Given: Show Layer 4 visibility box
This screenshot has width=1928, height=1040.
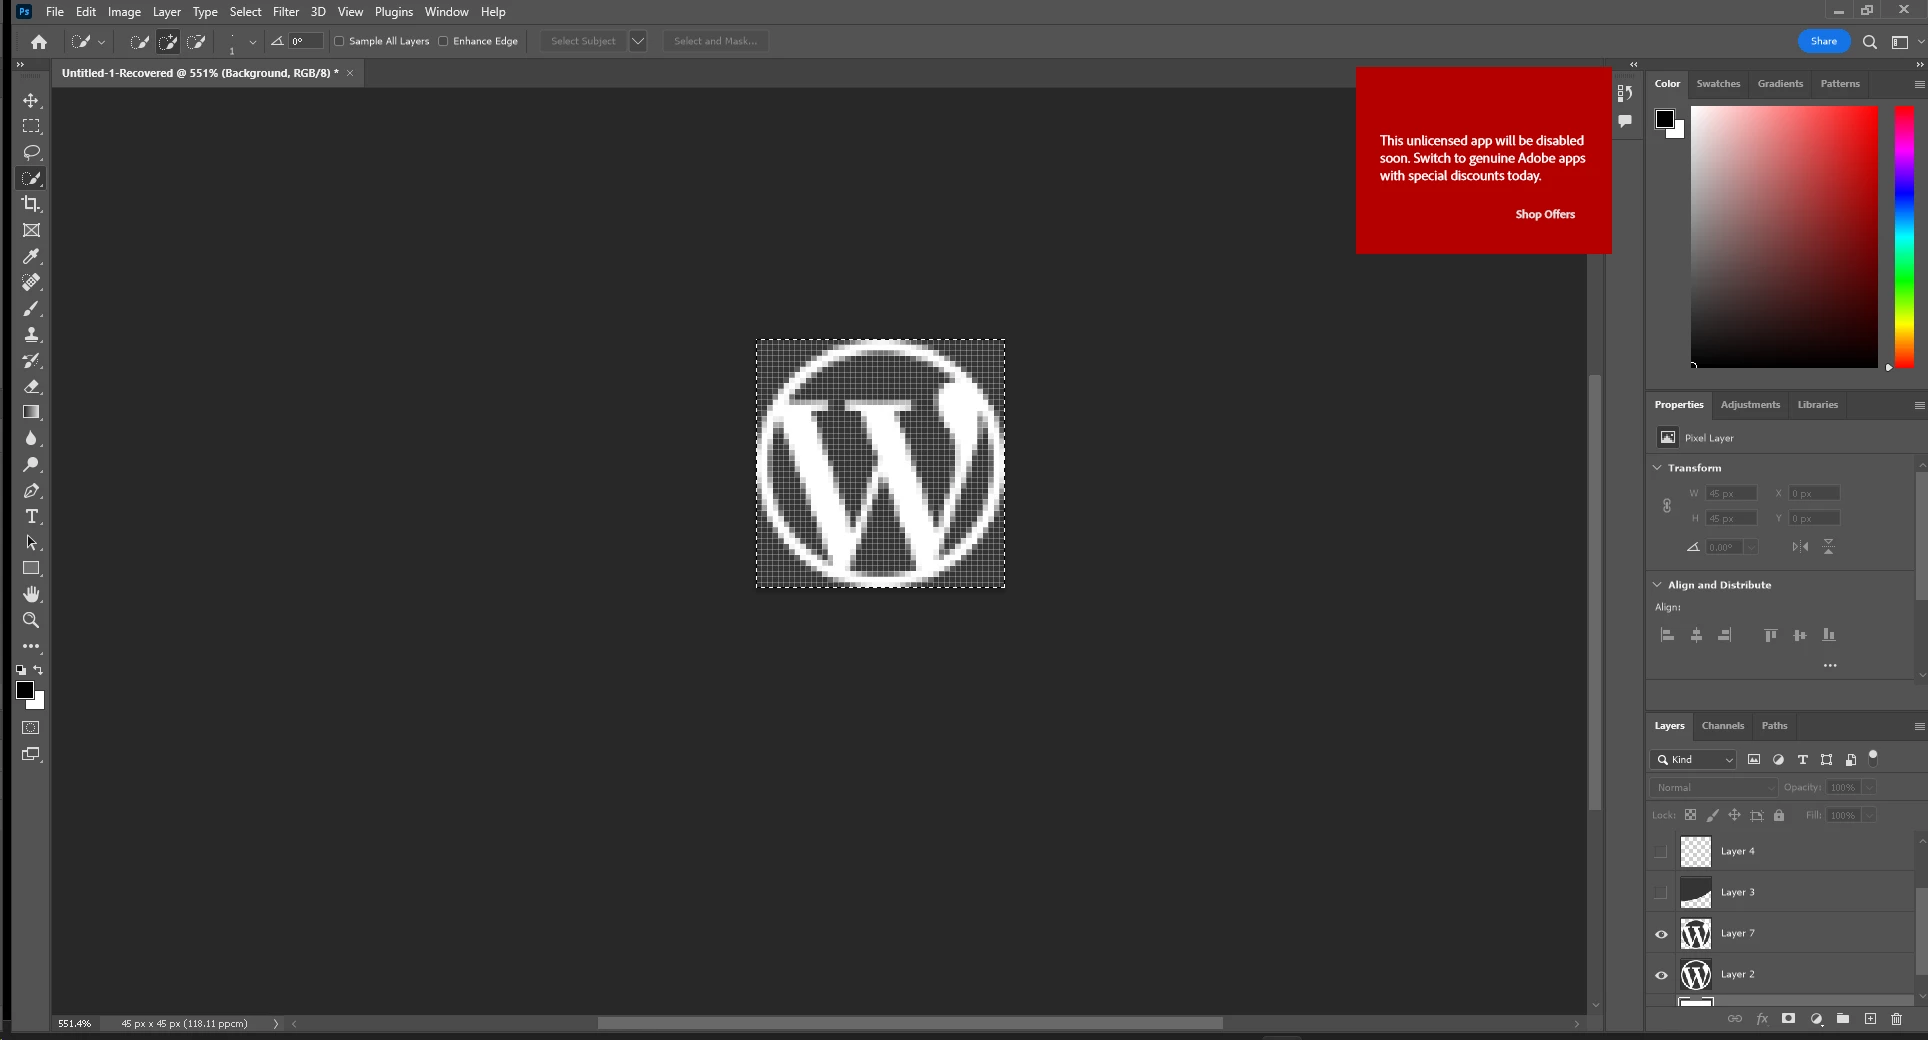Looking at the screenshot, I should click(1661, 852).
